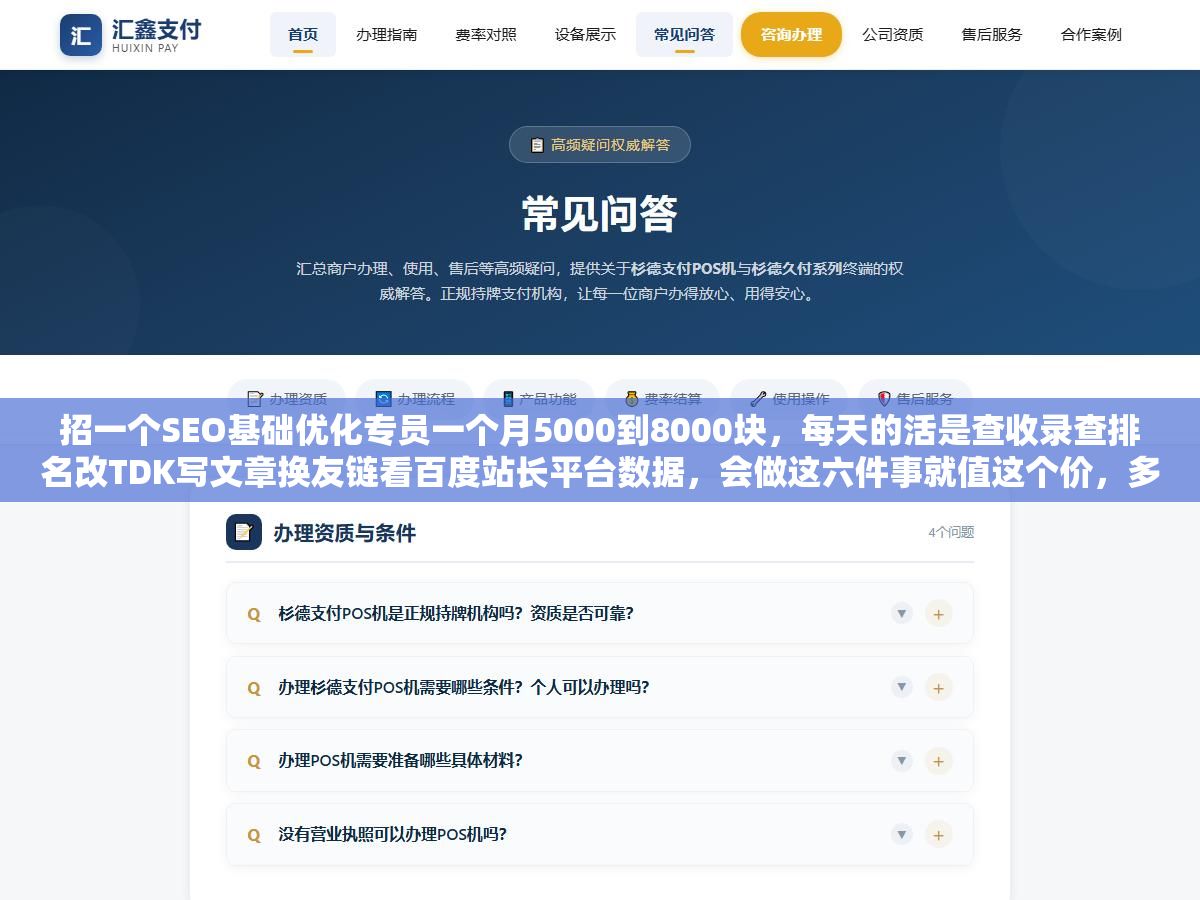
Task: Switch to 售后服务 category tab
Action: [914, 398]
